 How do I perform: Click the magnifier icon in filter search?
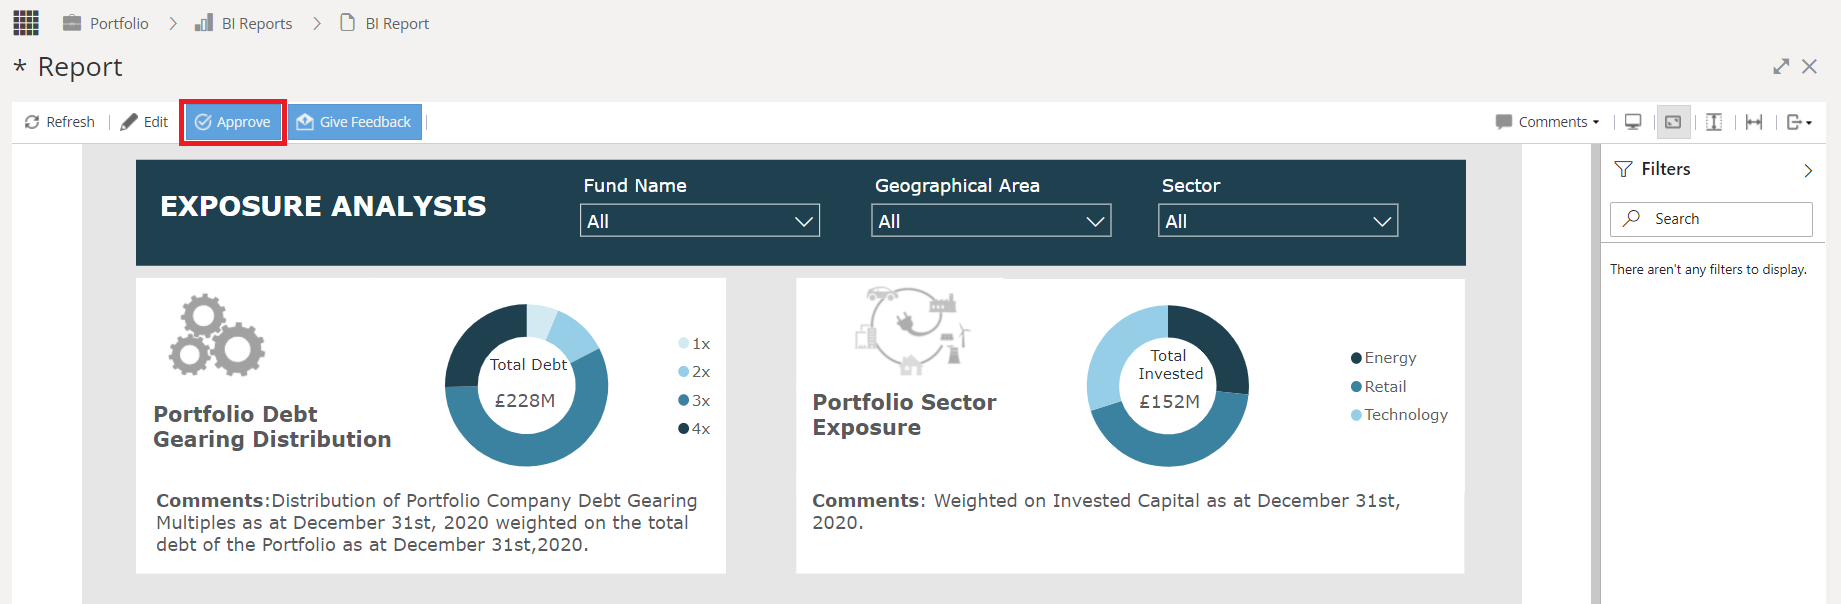[1632, 218]
